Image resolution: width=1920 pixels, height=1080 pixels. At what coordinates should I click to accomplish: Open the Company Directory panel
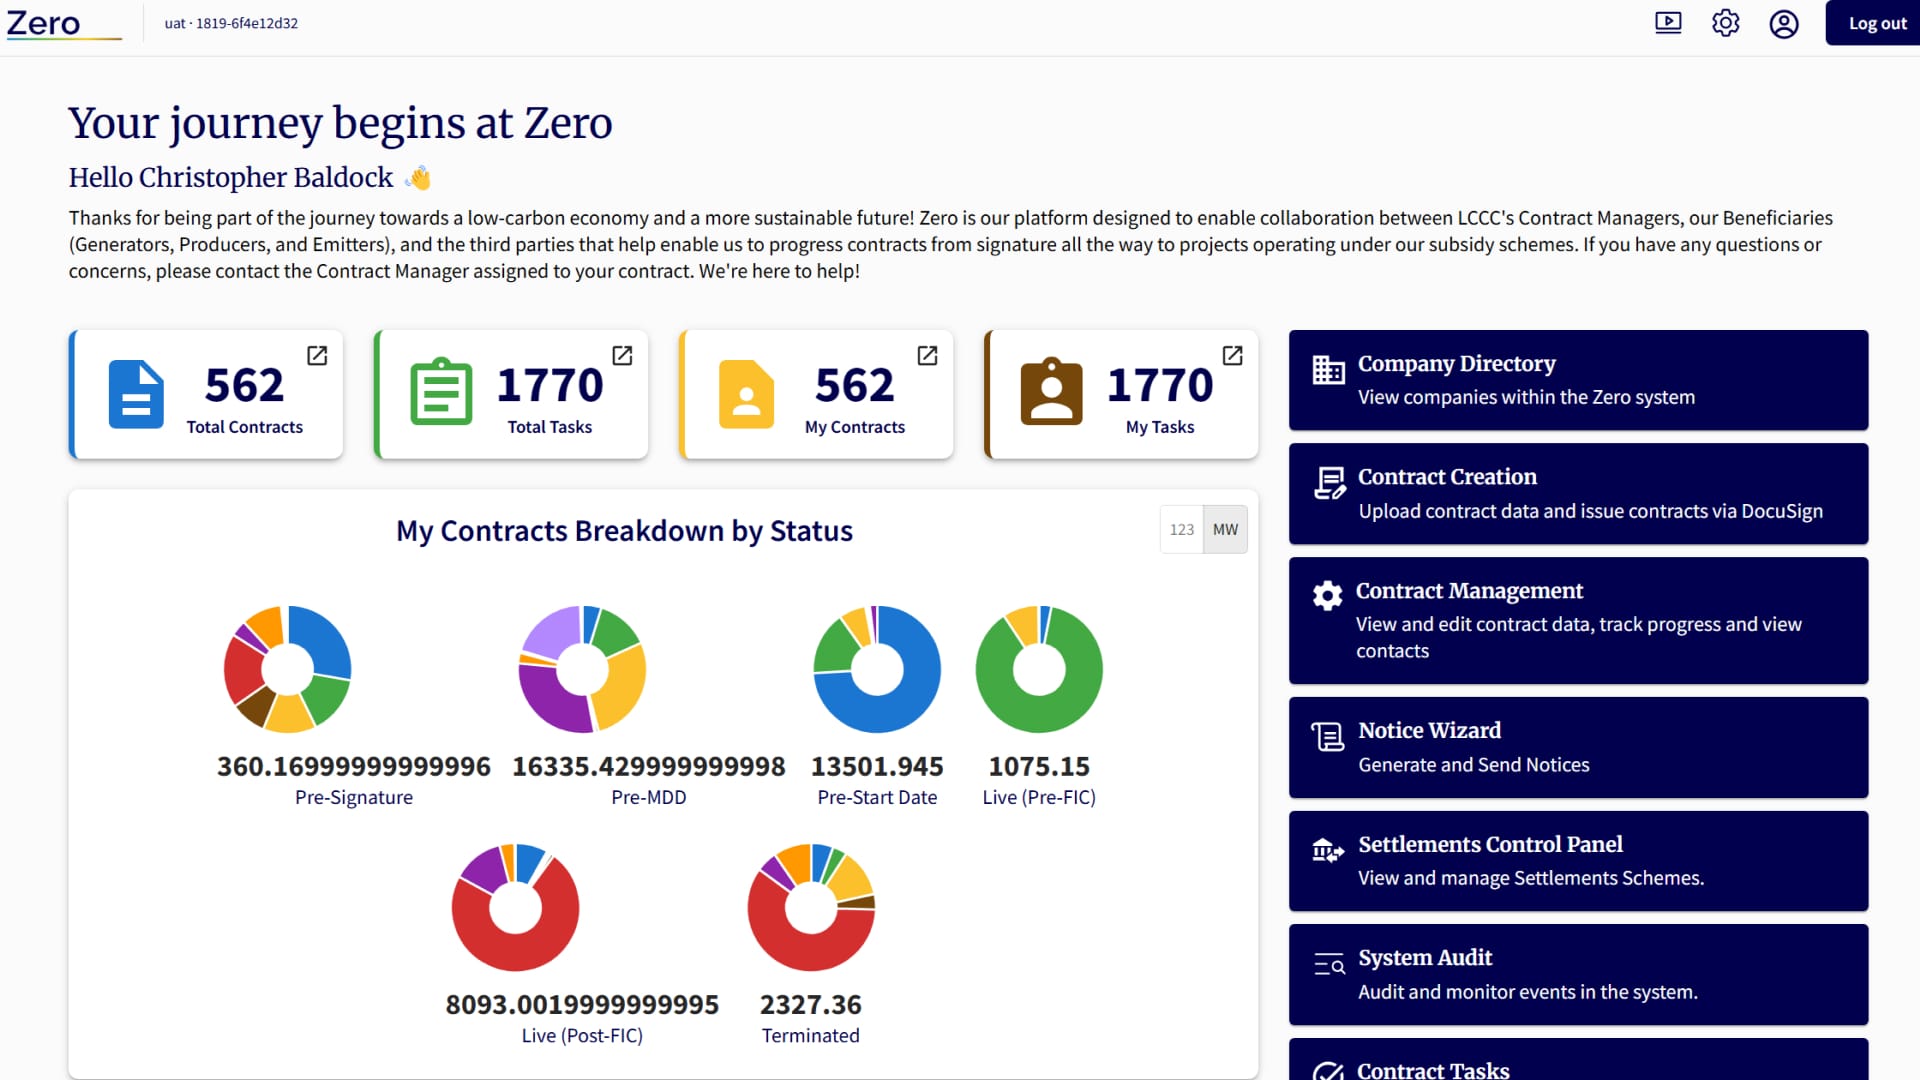(1578, 380)
